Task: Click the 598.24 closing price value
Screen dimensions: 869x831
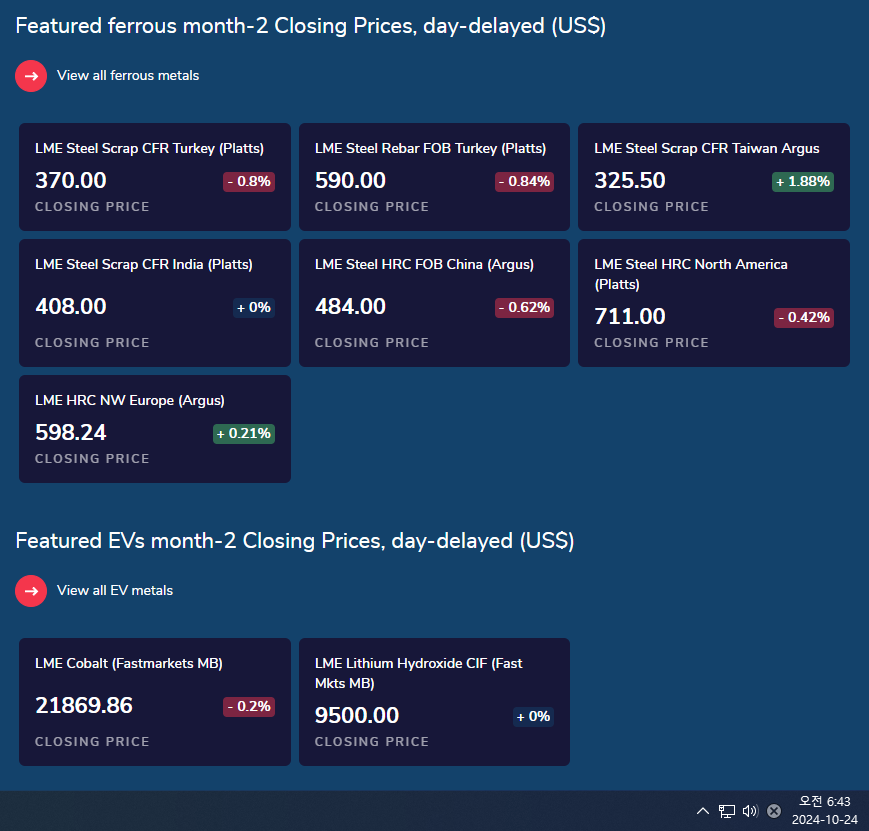Action: 70,432
